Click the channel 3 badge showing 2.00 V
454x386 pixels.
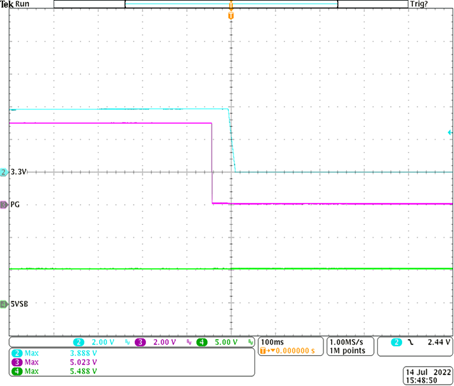(140, 342)
